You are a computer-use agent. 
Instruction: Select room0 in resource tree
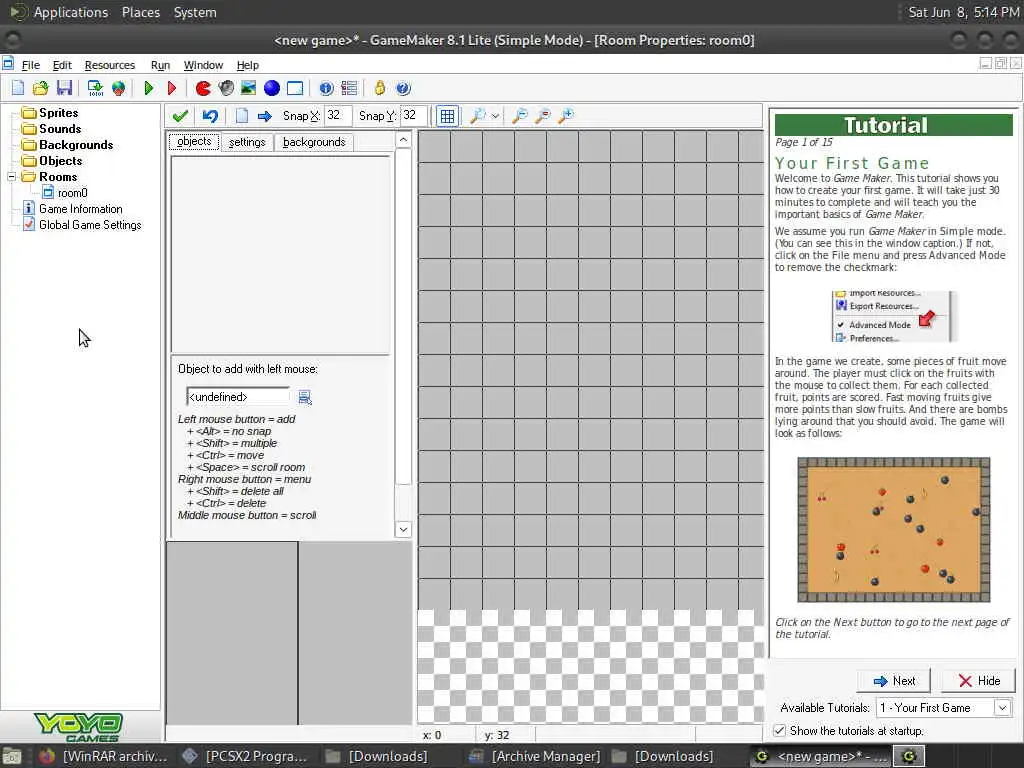pos(72,193)
